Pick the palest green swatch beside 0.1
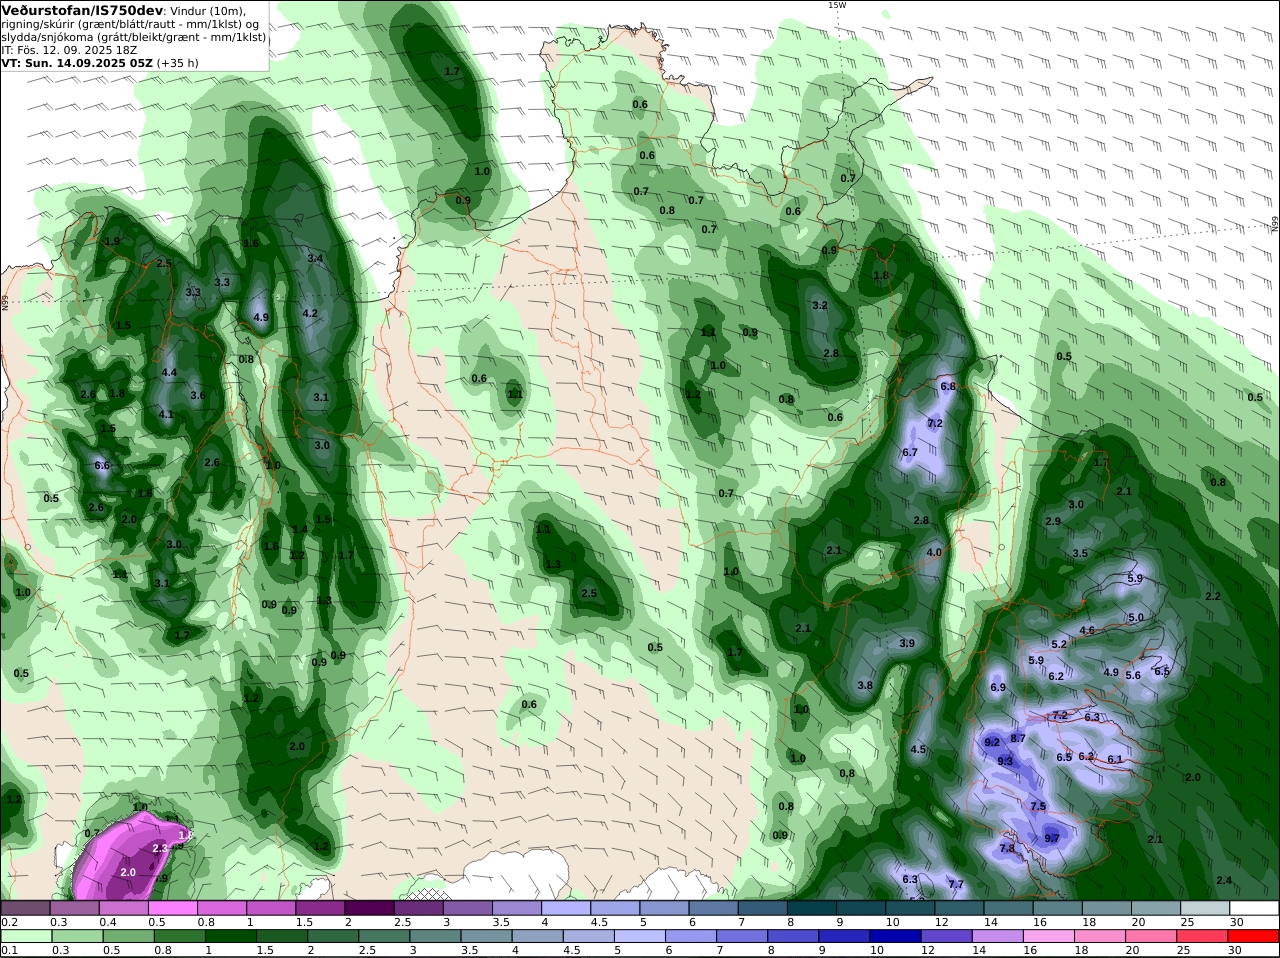This screenshot has height=958, width=1280. tap(25, 937)
